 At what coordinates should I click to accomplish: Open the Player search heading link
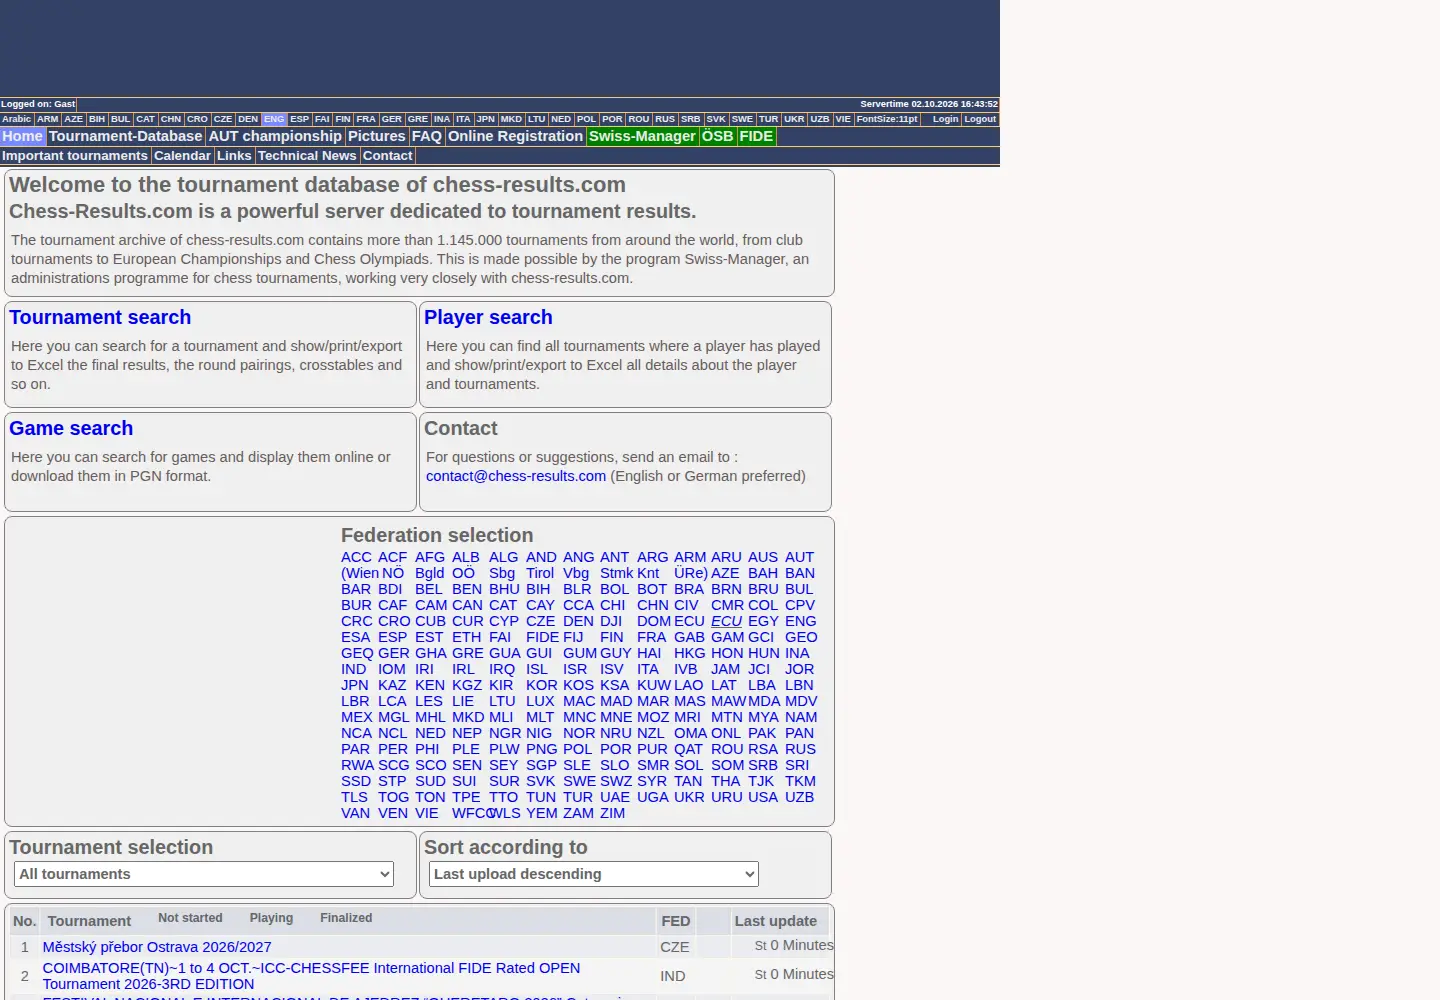point(488,317)
